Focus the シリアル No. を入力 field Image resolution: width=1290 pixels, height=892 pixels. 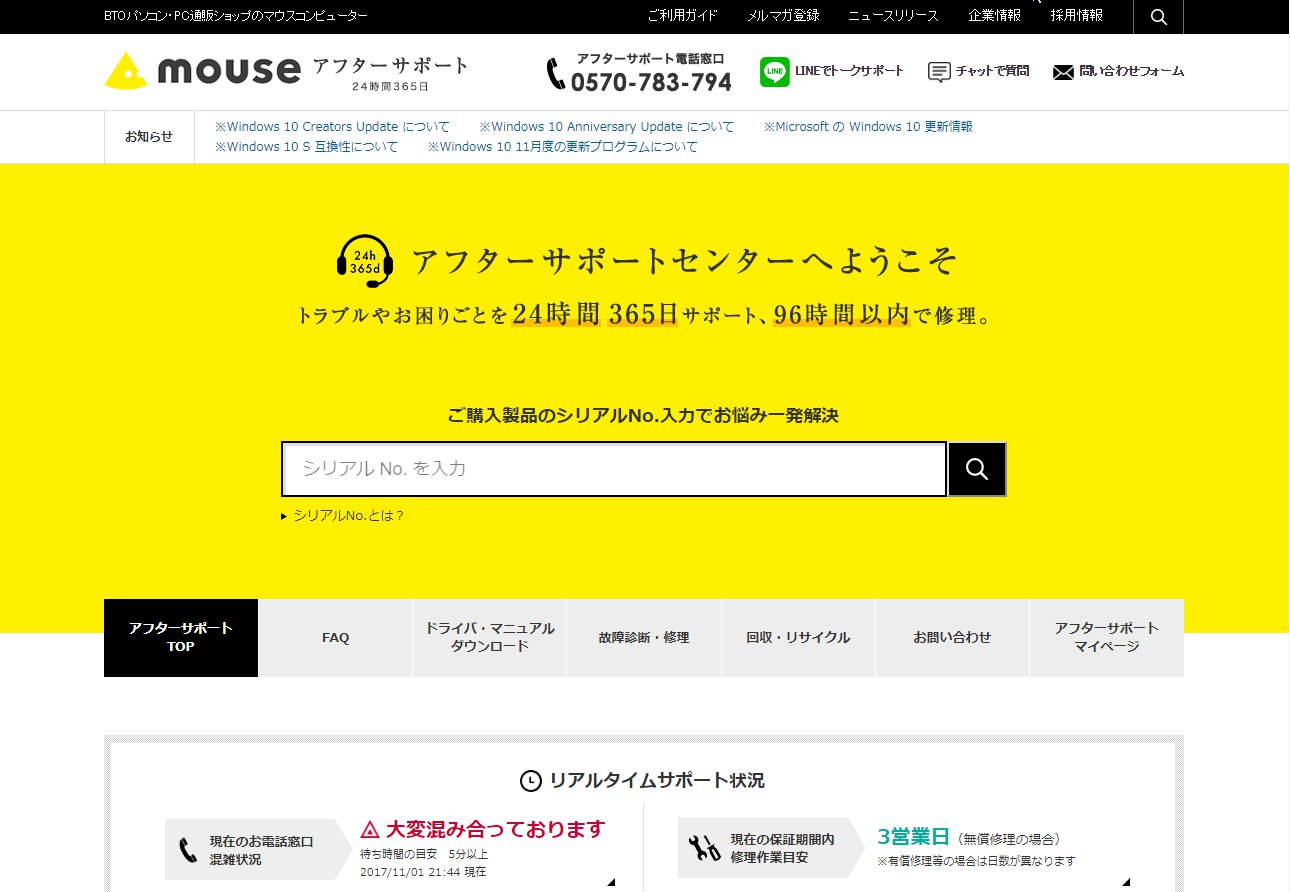point(614,469)
